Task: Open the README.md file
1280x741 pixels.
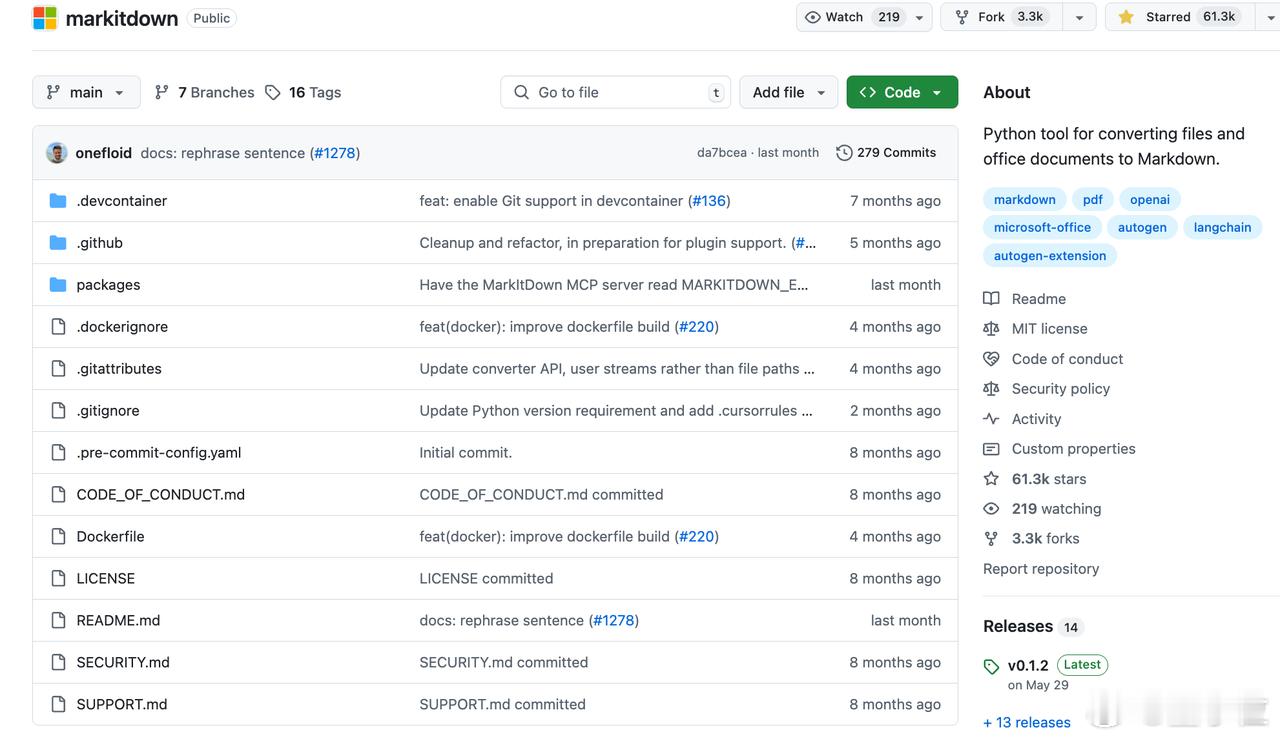Action: (118, 621)
